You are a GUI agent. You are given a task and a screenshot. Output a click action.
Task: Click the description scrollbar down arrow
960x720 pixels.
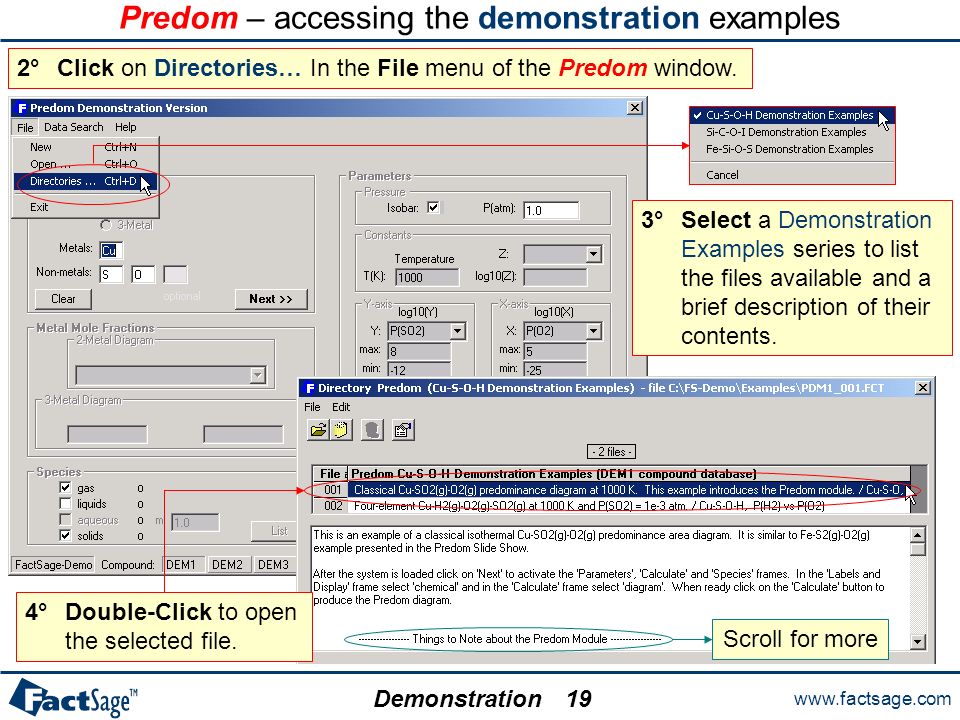click(917, 642)
